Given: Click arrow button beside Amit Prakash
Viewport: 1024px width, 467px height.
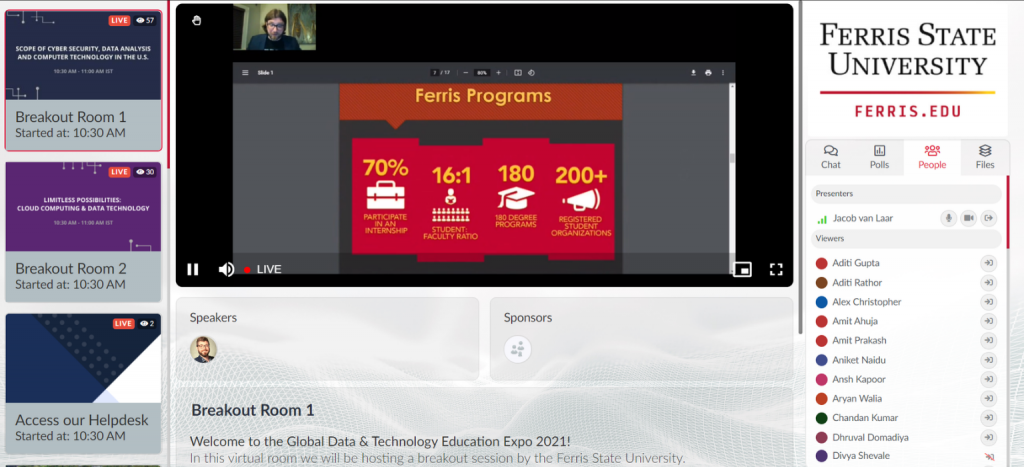Looking at the screenshot, I should click(989, 340).
